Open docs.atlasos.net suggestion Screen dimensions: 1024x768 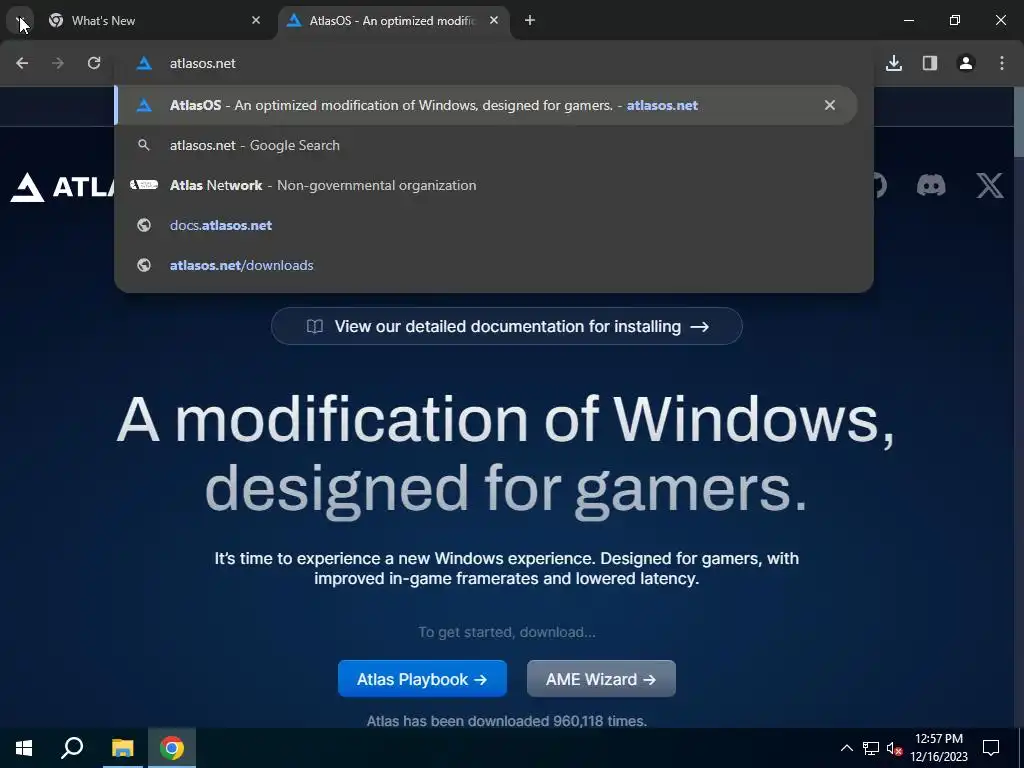point(486,225)
